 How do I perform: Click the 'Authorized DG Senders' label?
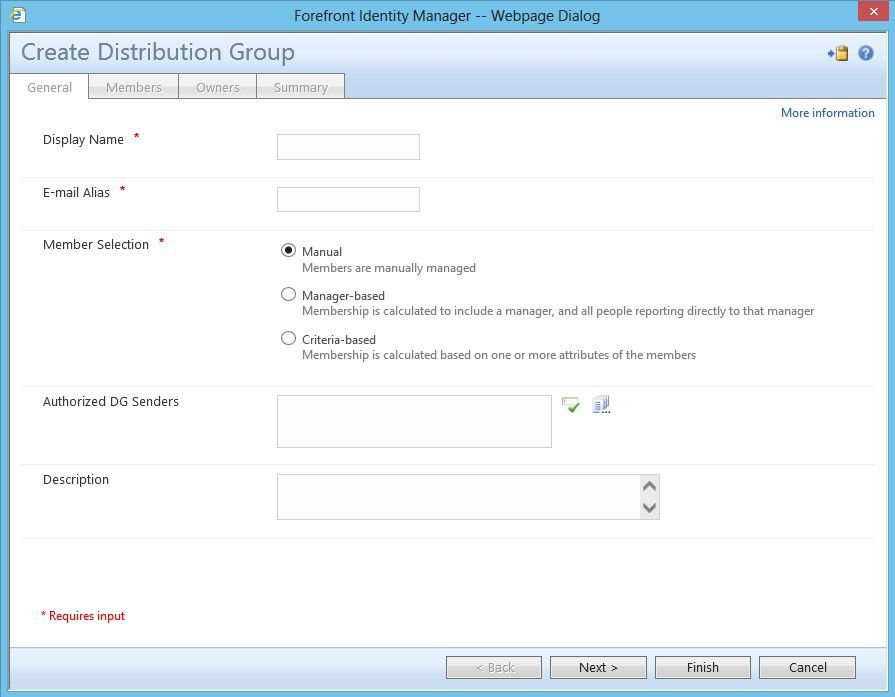tap(111, 401)
